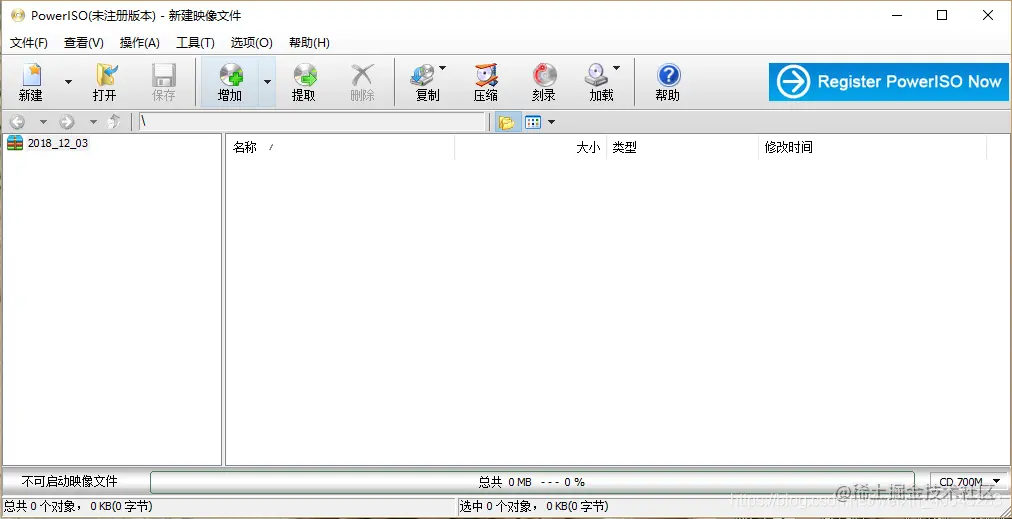Sort by the 修改时间 column header
Image resolution: width=1012 pixels, height=519 pixels.
[x=873, y=147]
